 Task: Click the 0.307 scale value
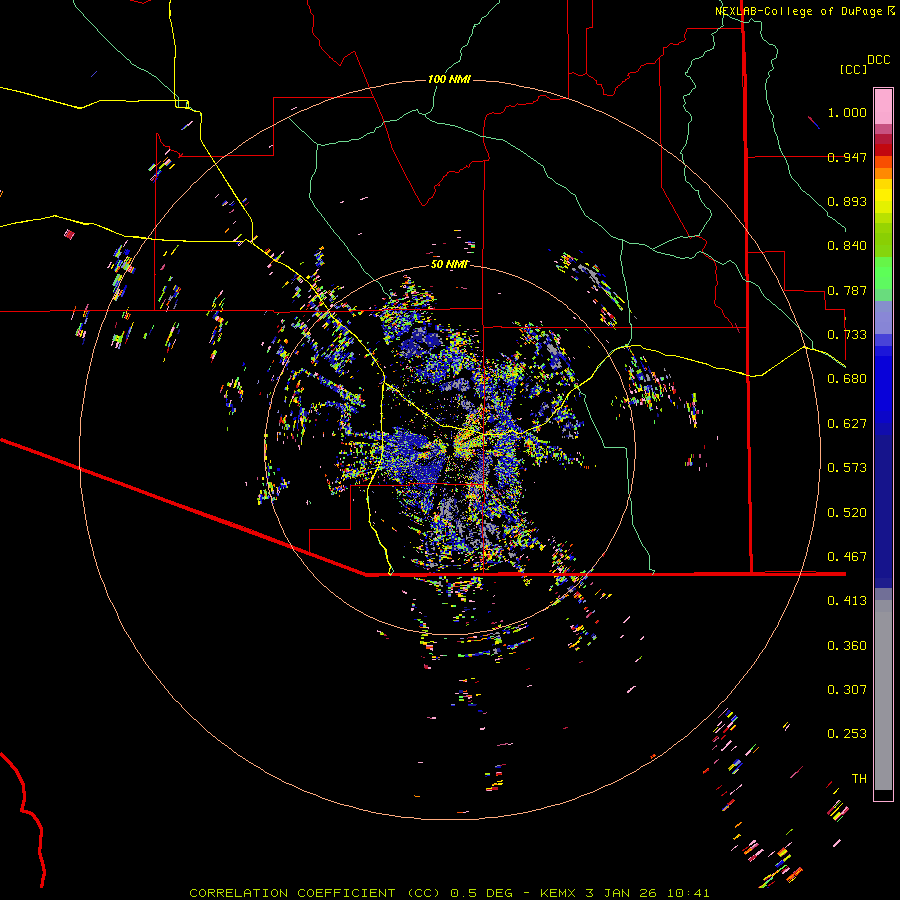pos(847,690)
